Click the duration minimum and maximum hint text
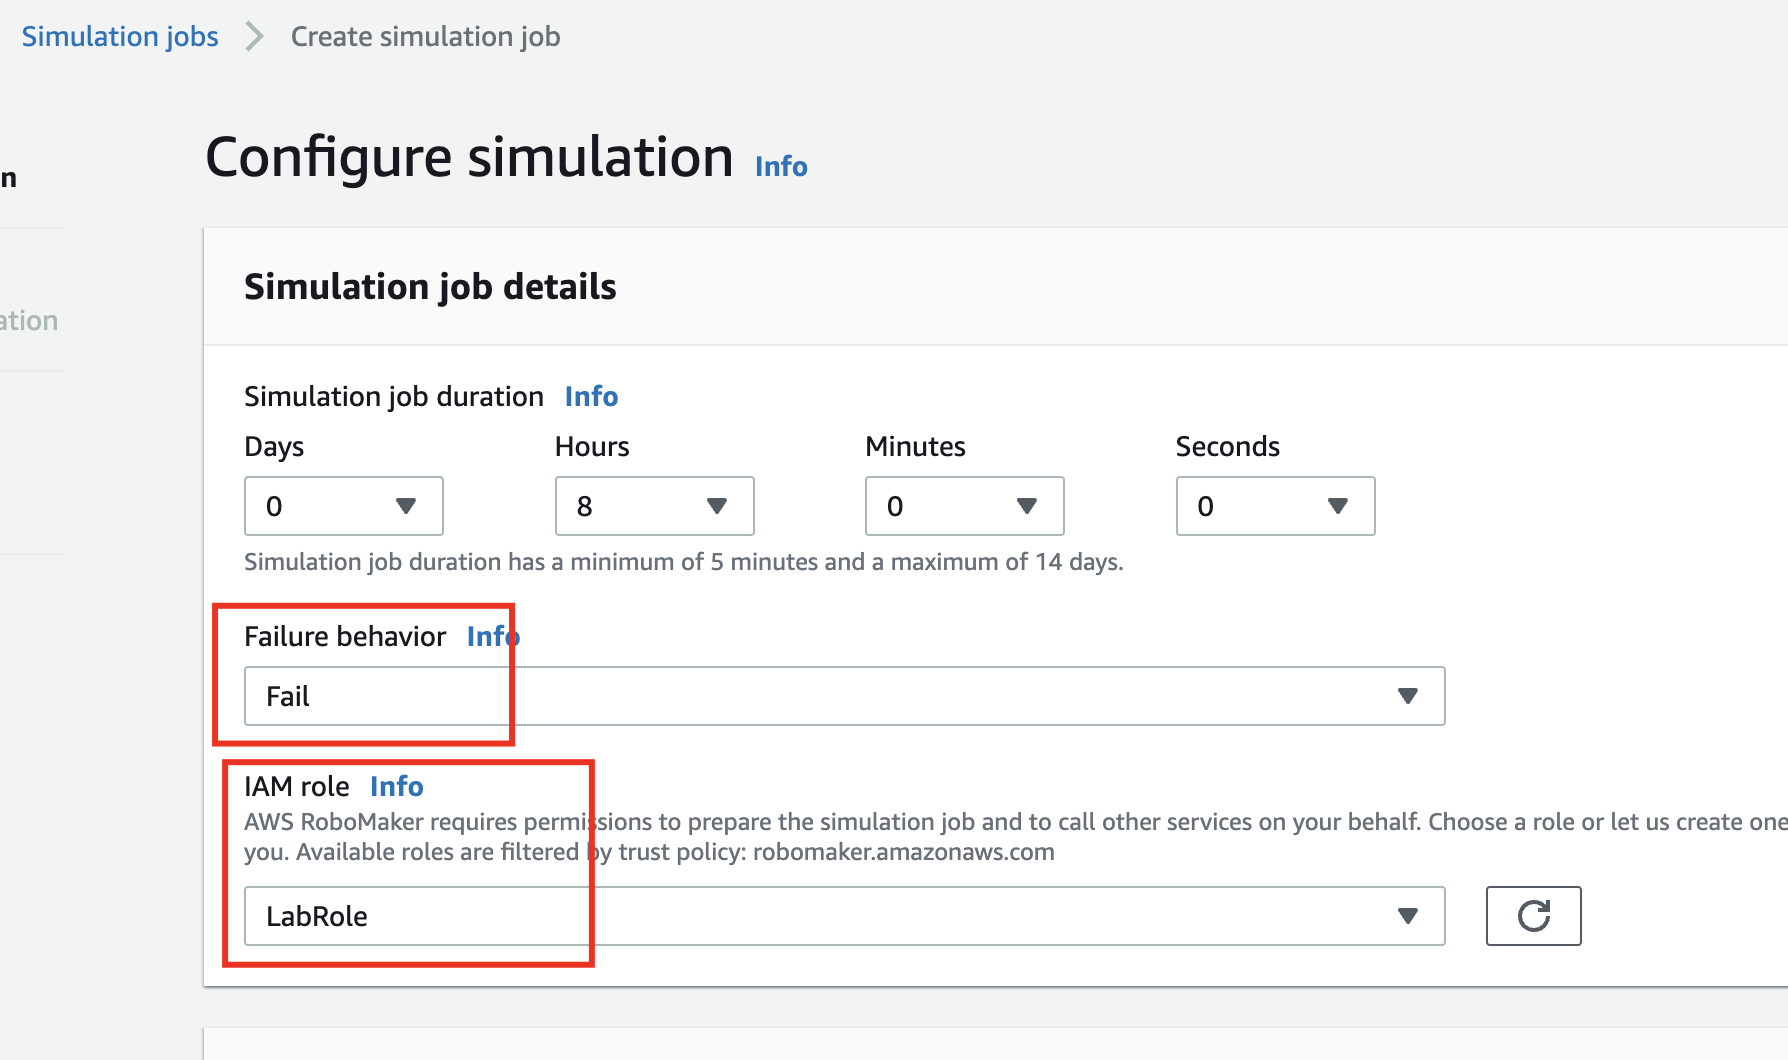The image size is (1788, 1060). [x=683, y=562]
